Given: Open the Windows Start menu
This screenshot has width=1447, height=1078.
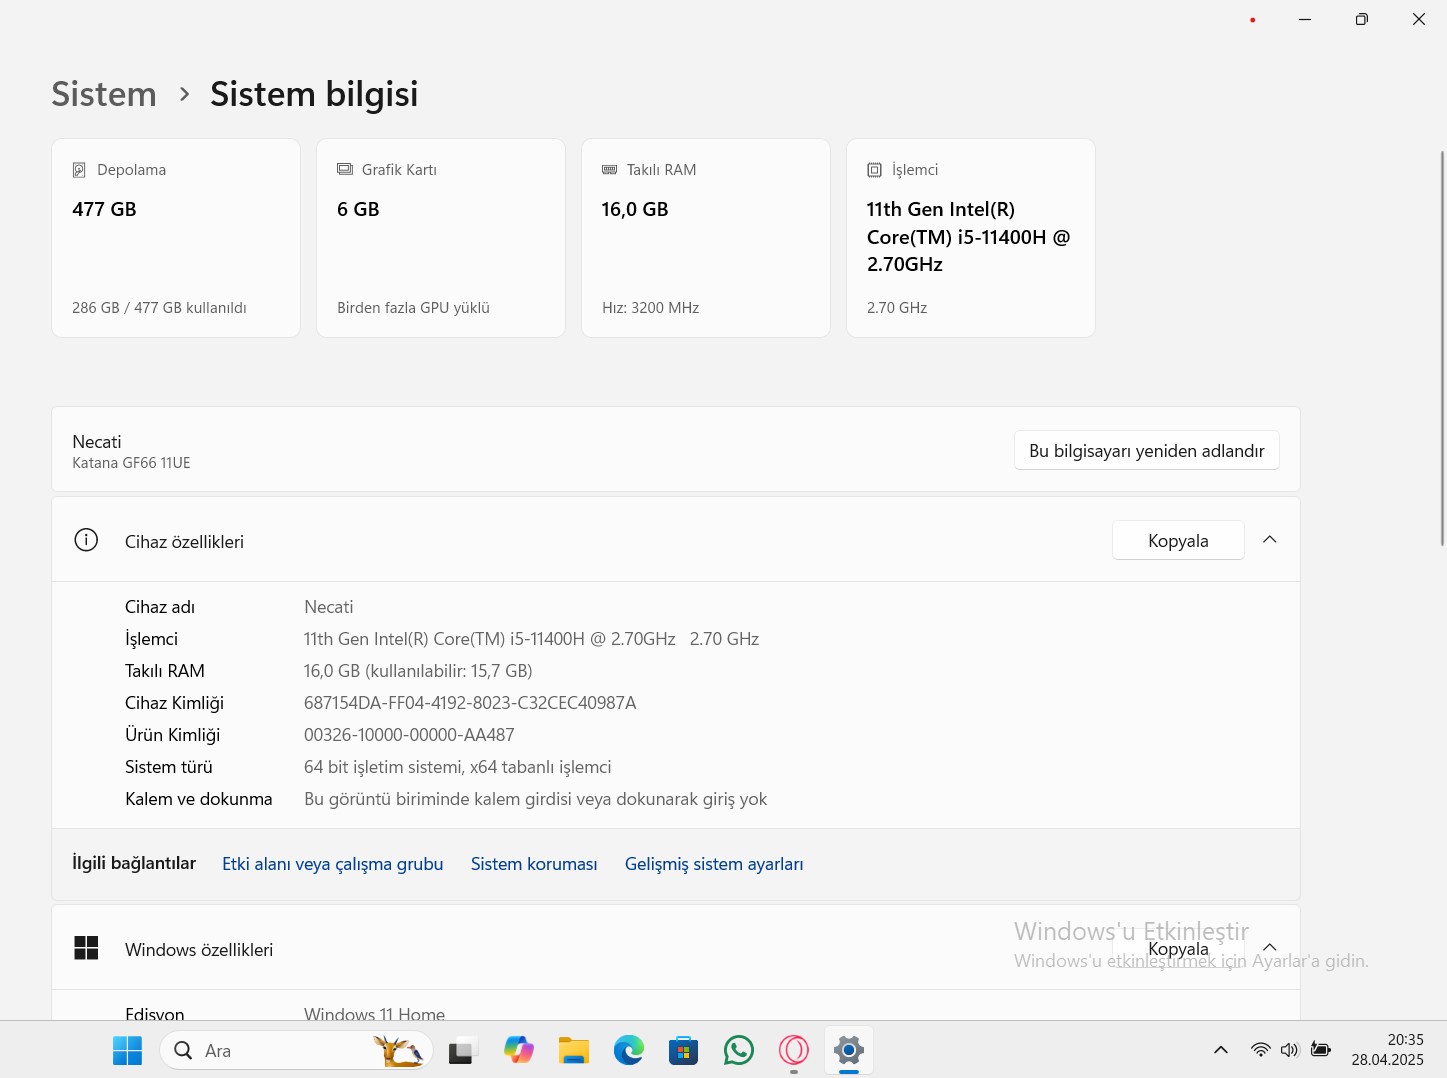Looking at the screenshot, I should 127,1050.
